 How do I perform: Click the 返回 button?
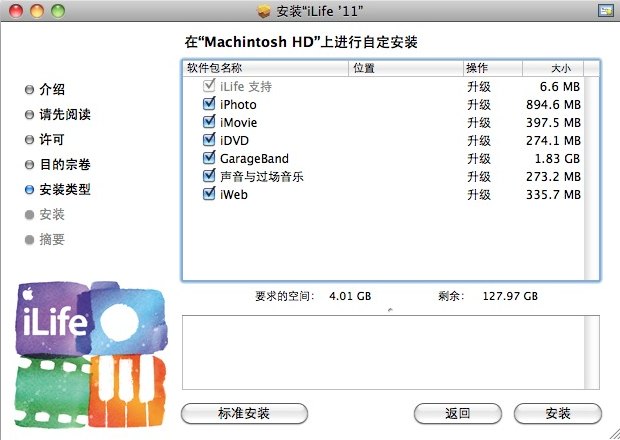pos(457,414)
